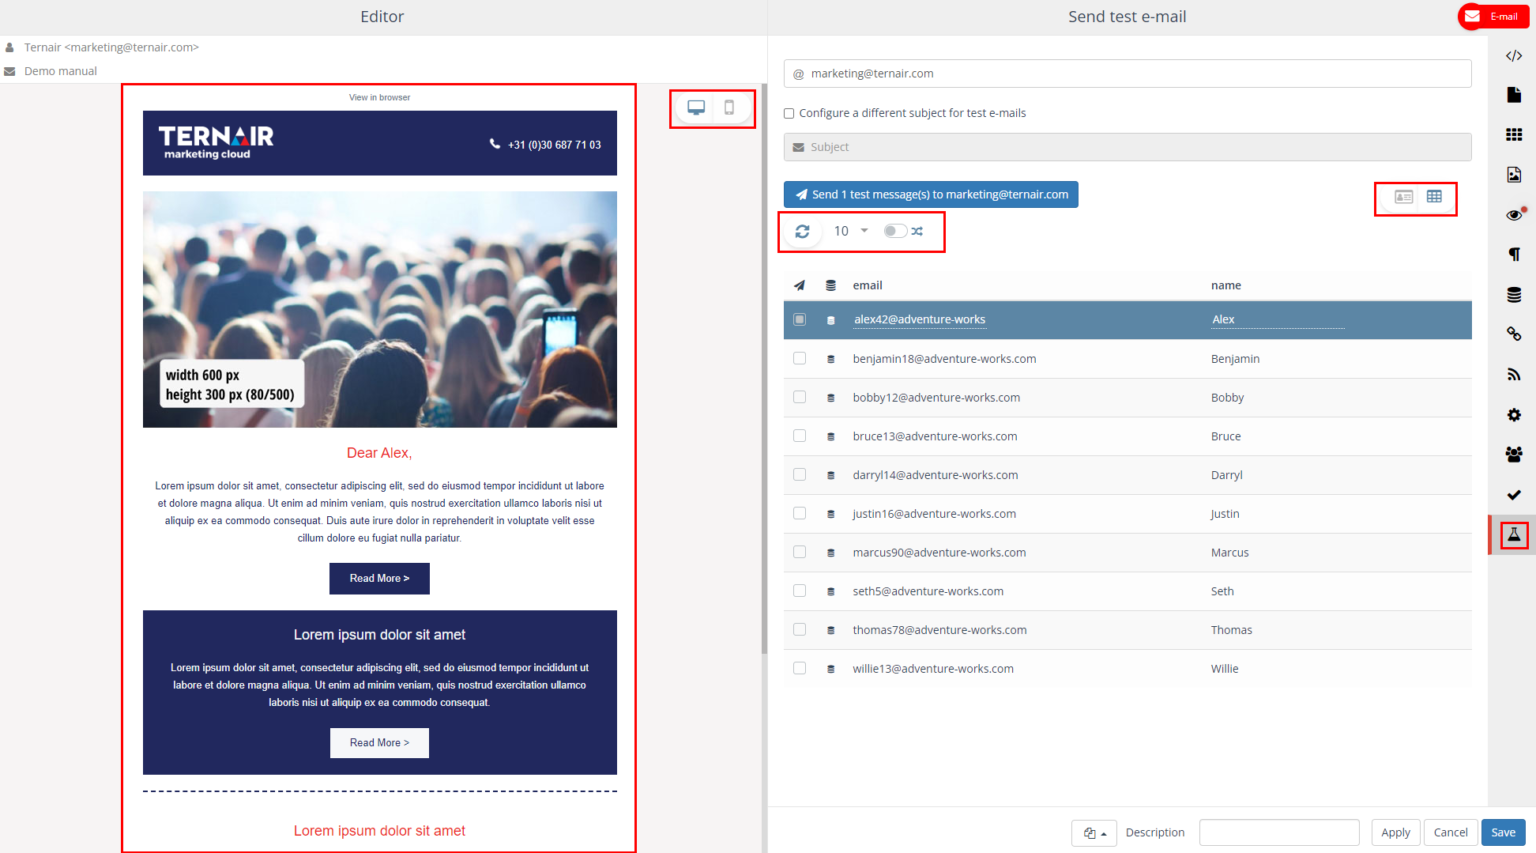Viewport: 1536px width, 853px height.
Task: Send 1 test message to marketing@ternair.com
Action: 931,195
